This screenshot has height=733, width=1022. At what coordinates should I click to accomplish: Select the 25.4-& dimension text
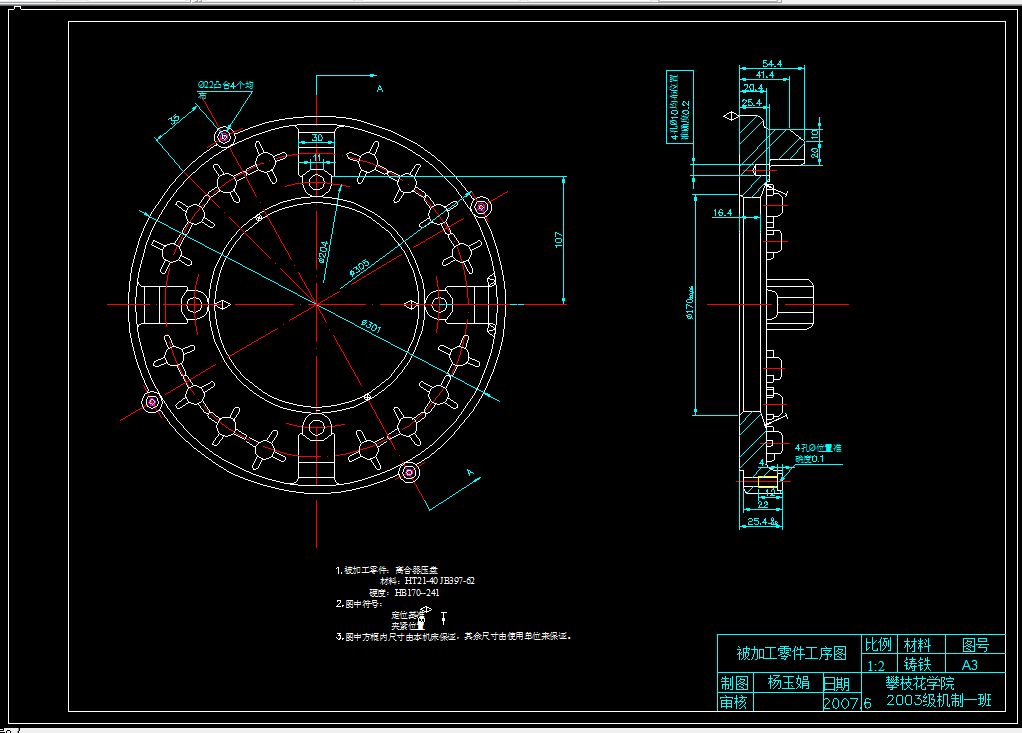click(x=763, y=521)
